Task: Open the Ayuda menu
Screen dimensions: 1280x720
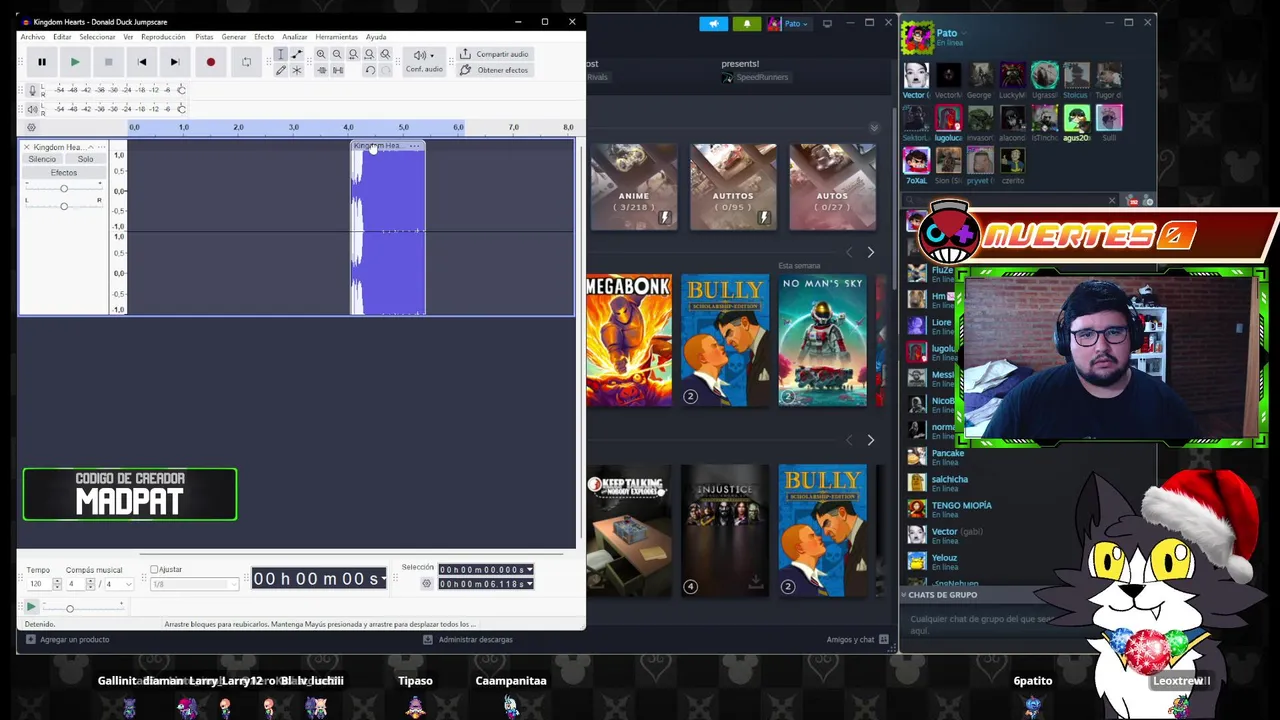Action: (376, 37)
